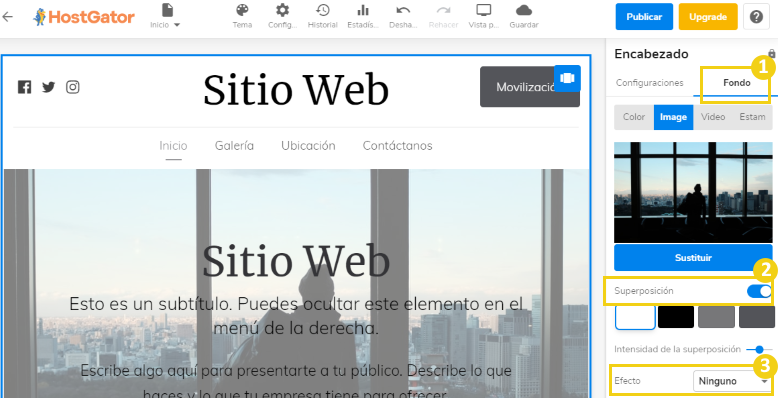Click the Sitio Web hero heading
Image resolution: width=778 pixels, height=398 pixels.
tap(296, 261)
